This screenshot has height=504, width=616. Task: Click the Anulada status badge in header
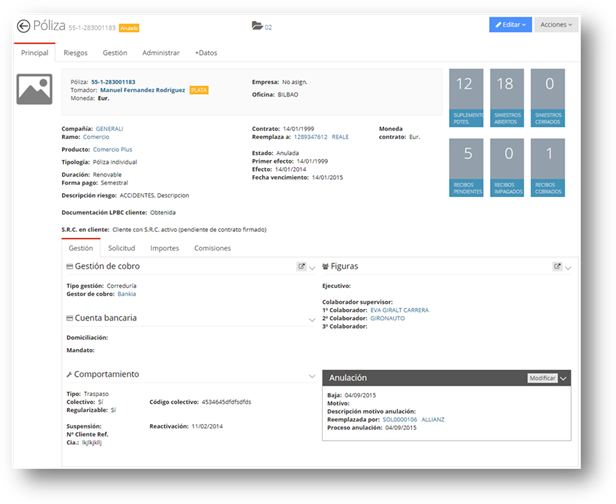pyautogui.click(x=129, y=28)
